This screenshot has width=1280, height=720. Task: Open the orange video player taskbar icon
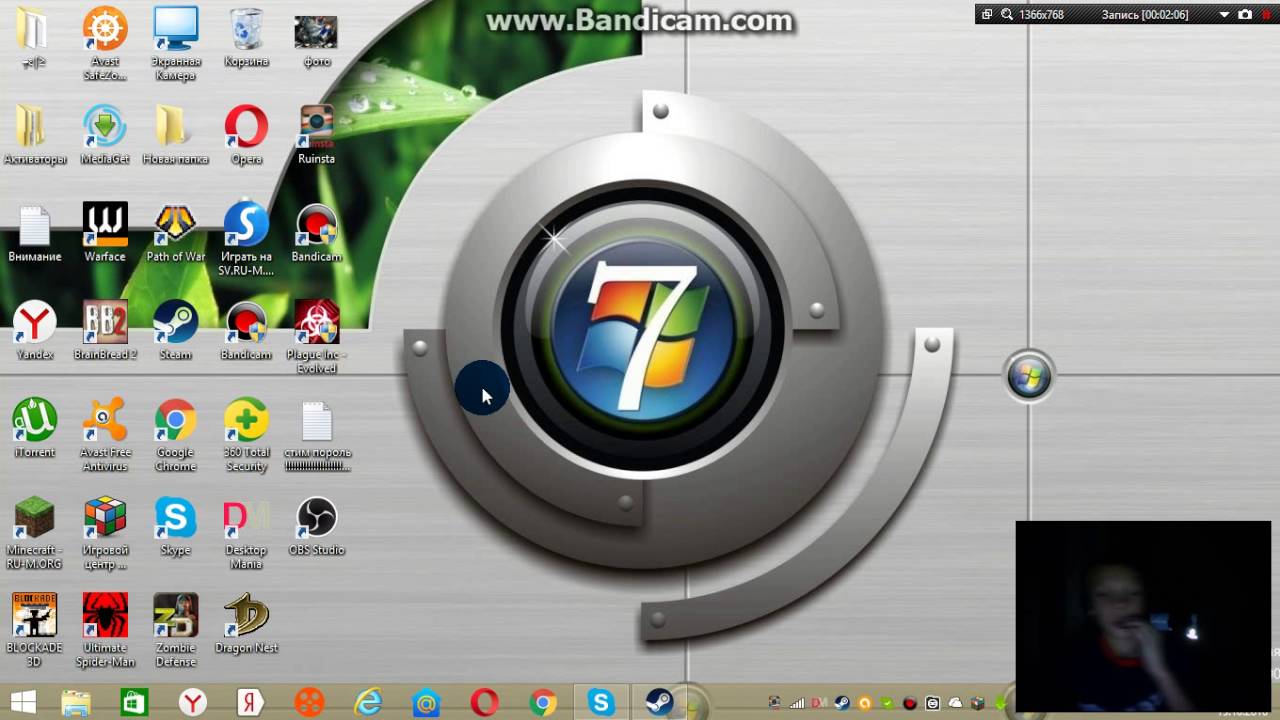pos(309,703)
